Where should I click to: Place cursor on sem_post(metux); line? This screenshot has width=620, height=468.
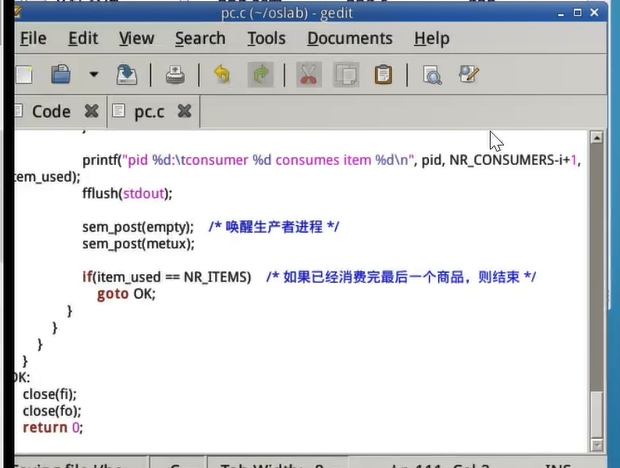138,243
